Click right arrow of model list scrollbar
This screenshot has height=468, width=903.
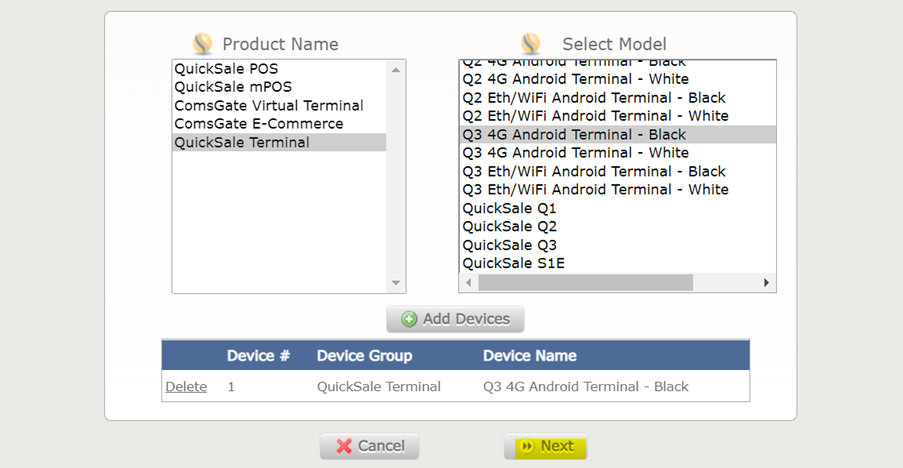[x=766, y=283]
